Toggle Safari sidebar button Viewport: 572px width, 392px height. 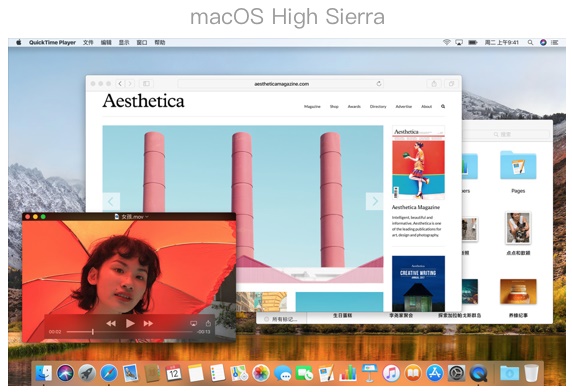pos(146,84)
